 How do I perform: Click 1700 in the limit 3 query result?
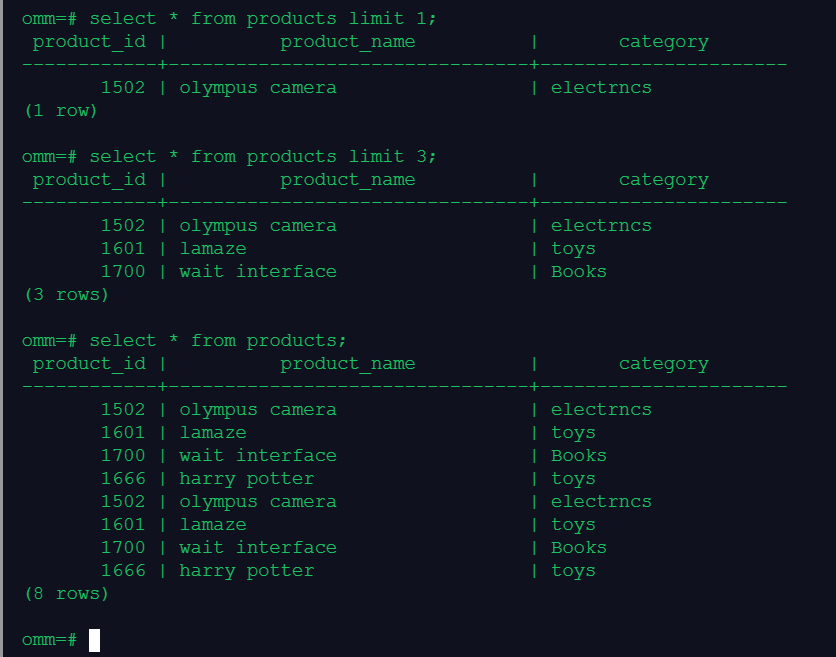point(122,272)
